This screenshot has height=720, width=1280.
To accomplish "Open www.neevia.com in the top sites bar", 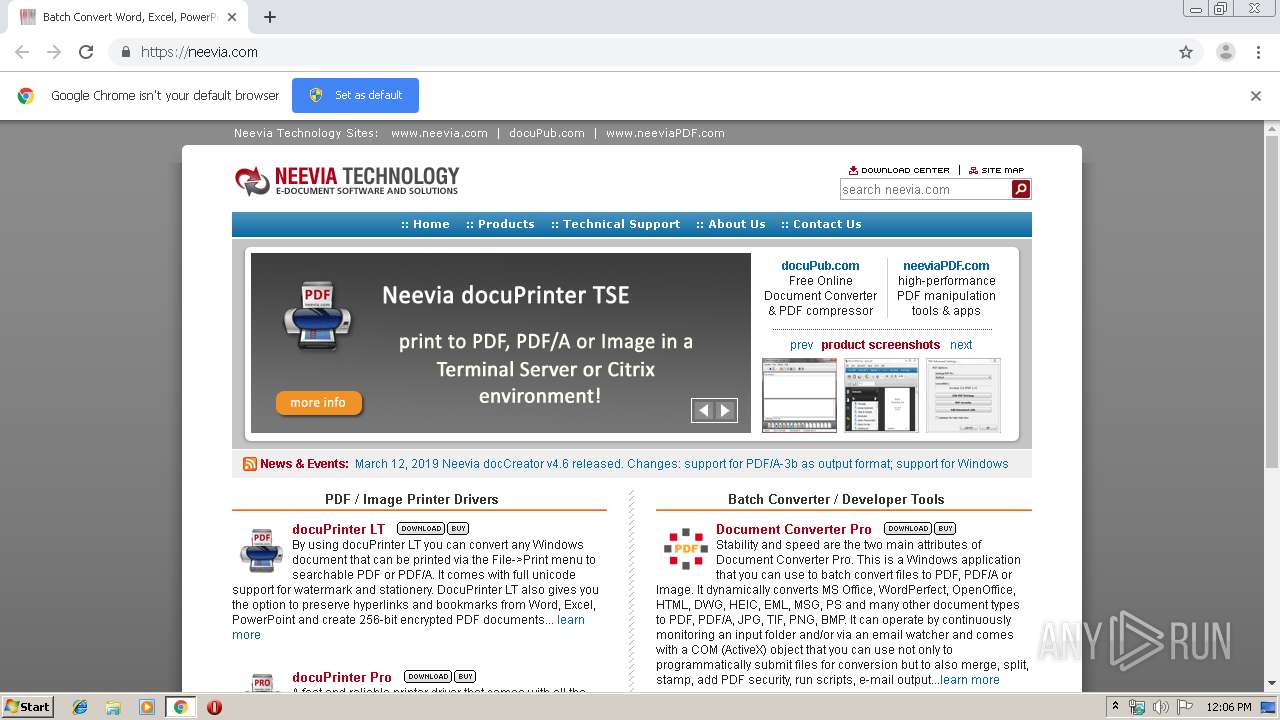I will 439,133.
